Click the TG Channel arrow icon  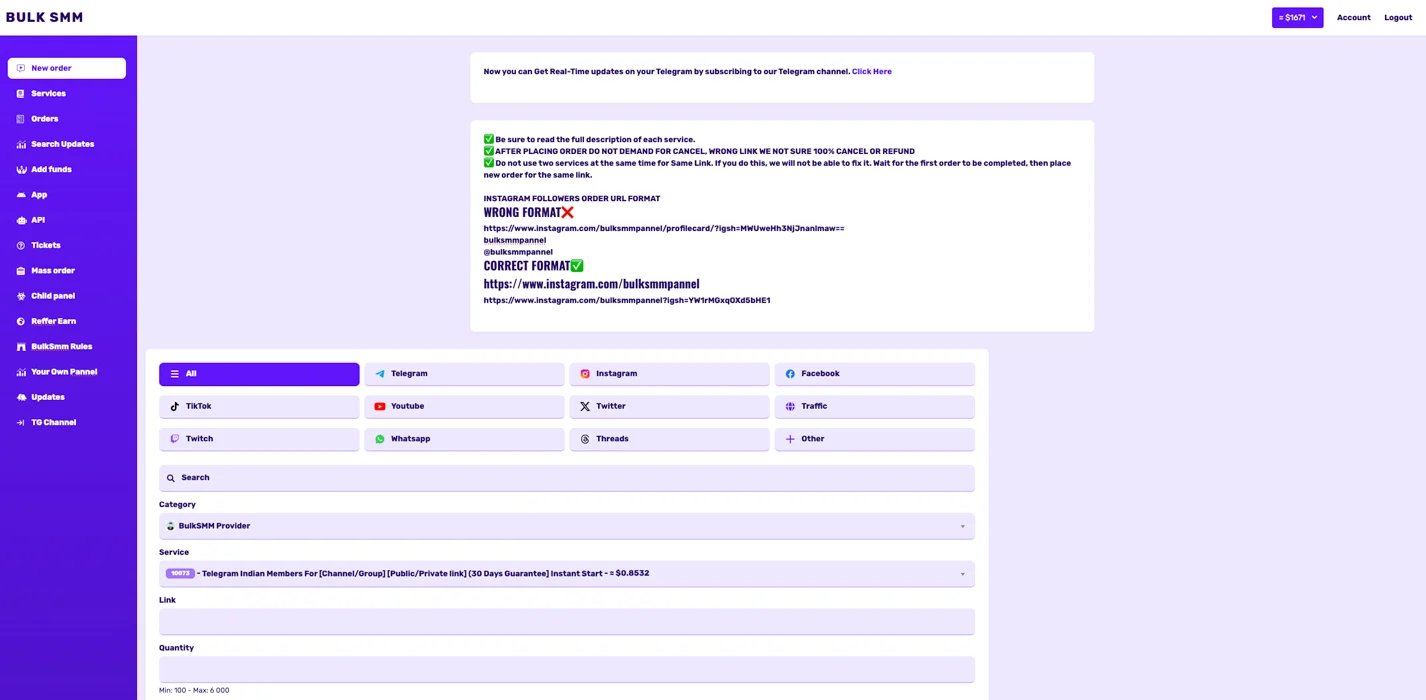[20, 423]
